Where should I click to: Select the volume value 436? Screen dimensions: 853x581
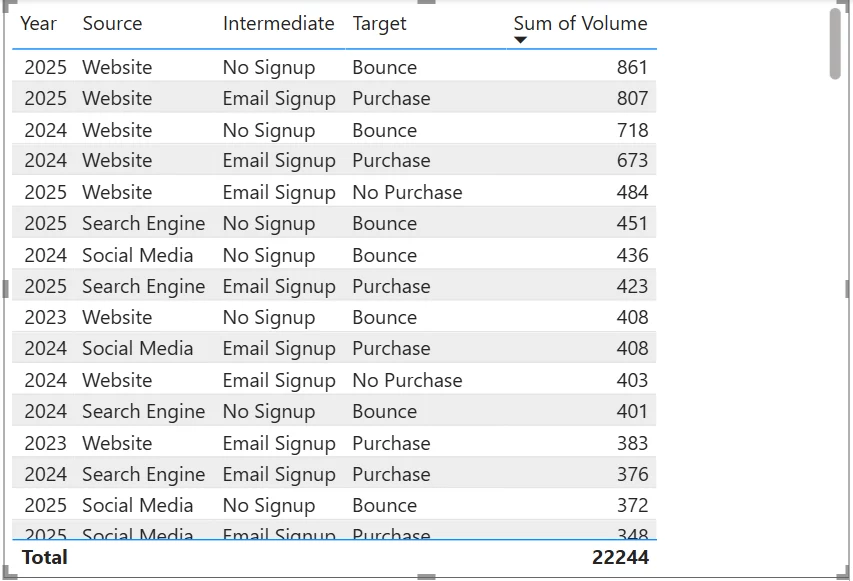coord(632,256)
